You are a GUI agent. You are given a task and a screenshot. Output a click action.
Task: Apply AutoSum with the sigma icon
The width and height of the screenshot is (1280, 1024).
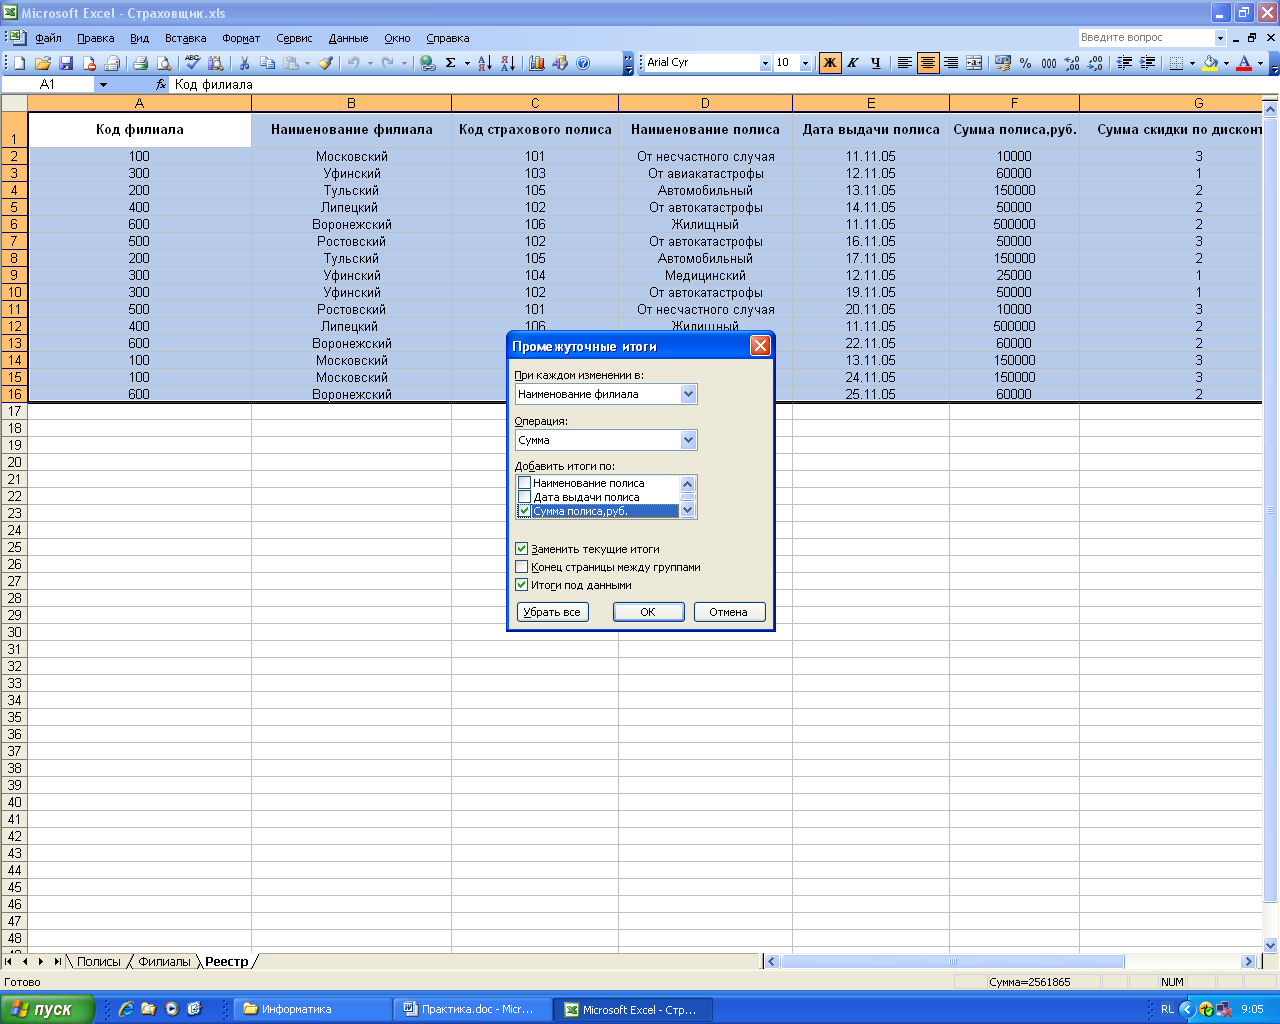[450, 63]
